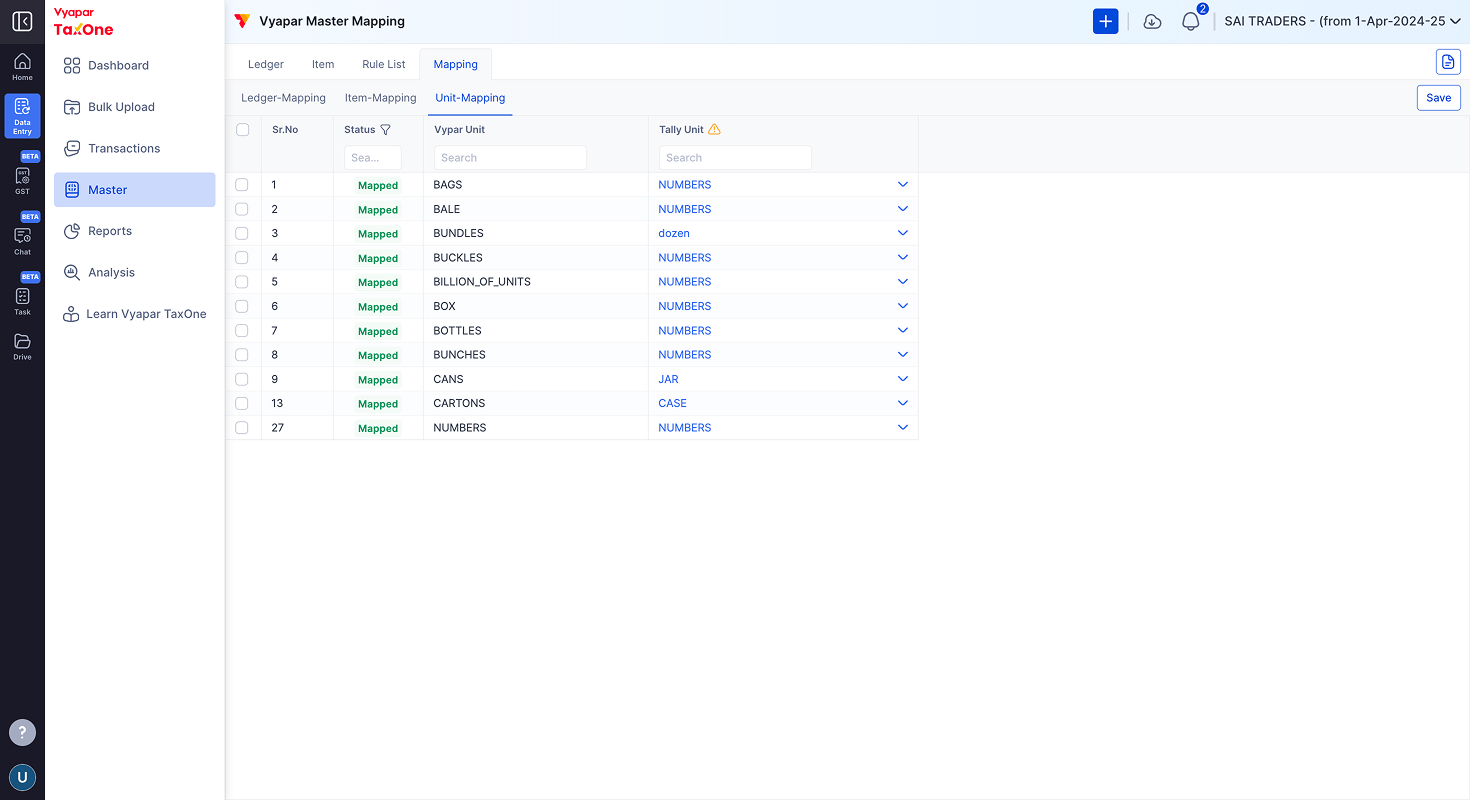
Task: Focus the Status search field
Action: [x=373, y=158]
